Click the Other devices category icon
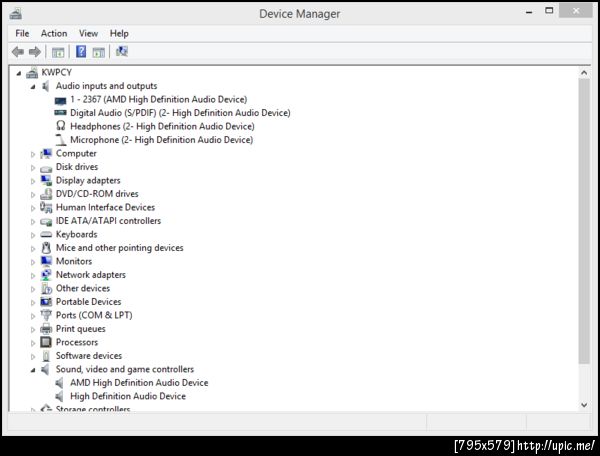 46,288
